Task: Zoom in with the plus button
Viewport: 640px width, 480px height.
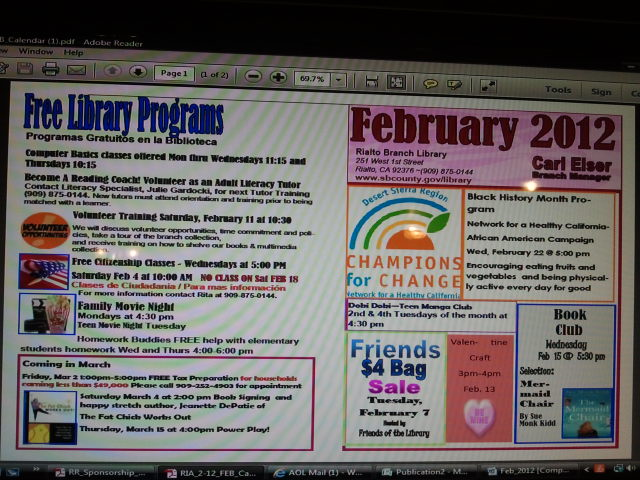Action: pos(278,77)
